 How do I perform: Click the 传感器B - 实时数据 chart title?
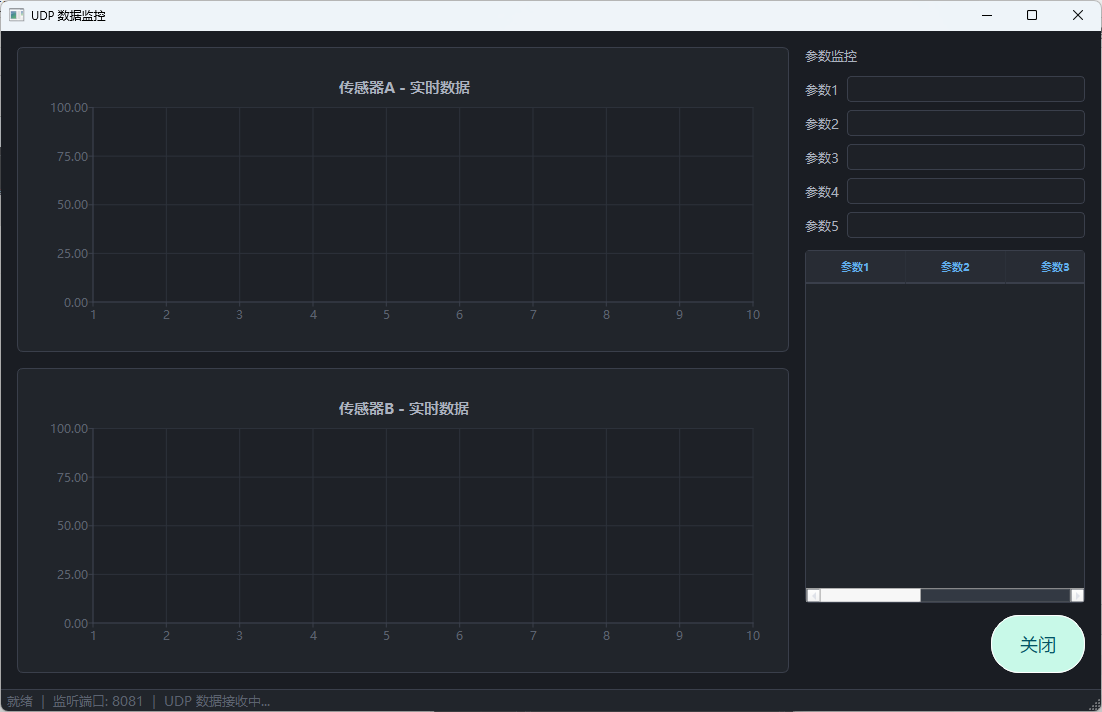click(x=404, y=408)
